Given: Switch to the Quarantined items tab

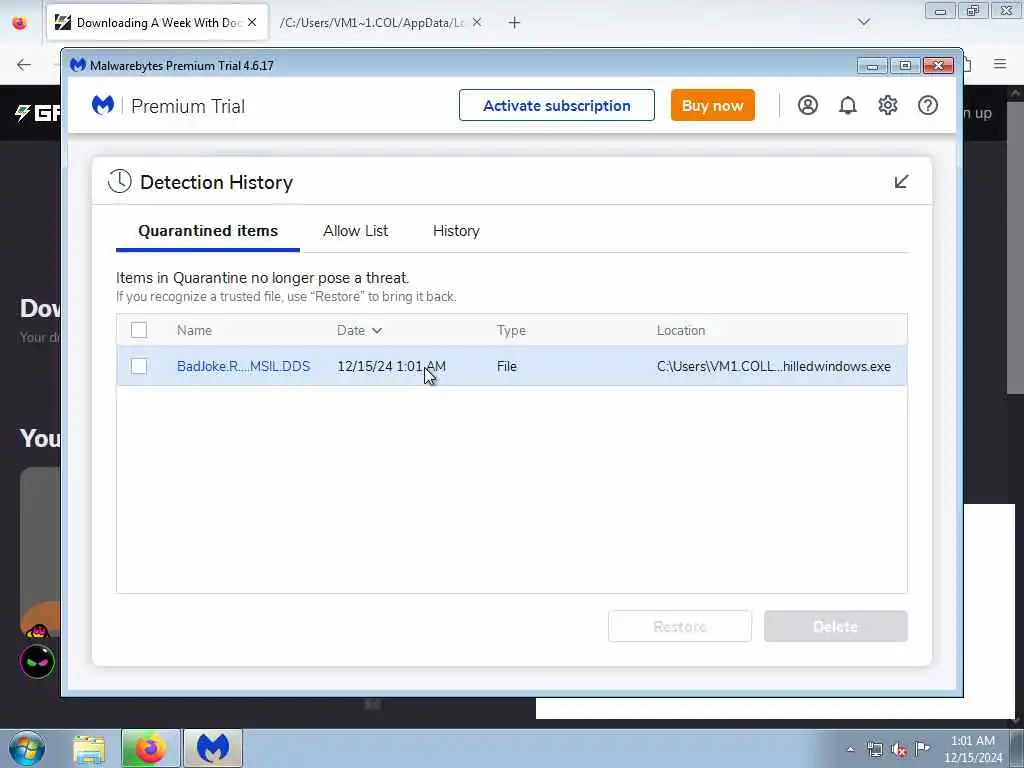Looking at the screenshot, I should tap(208, 231).
